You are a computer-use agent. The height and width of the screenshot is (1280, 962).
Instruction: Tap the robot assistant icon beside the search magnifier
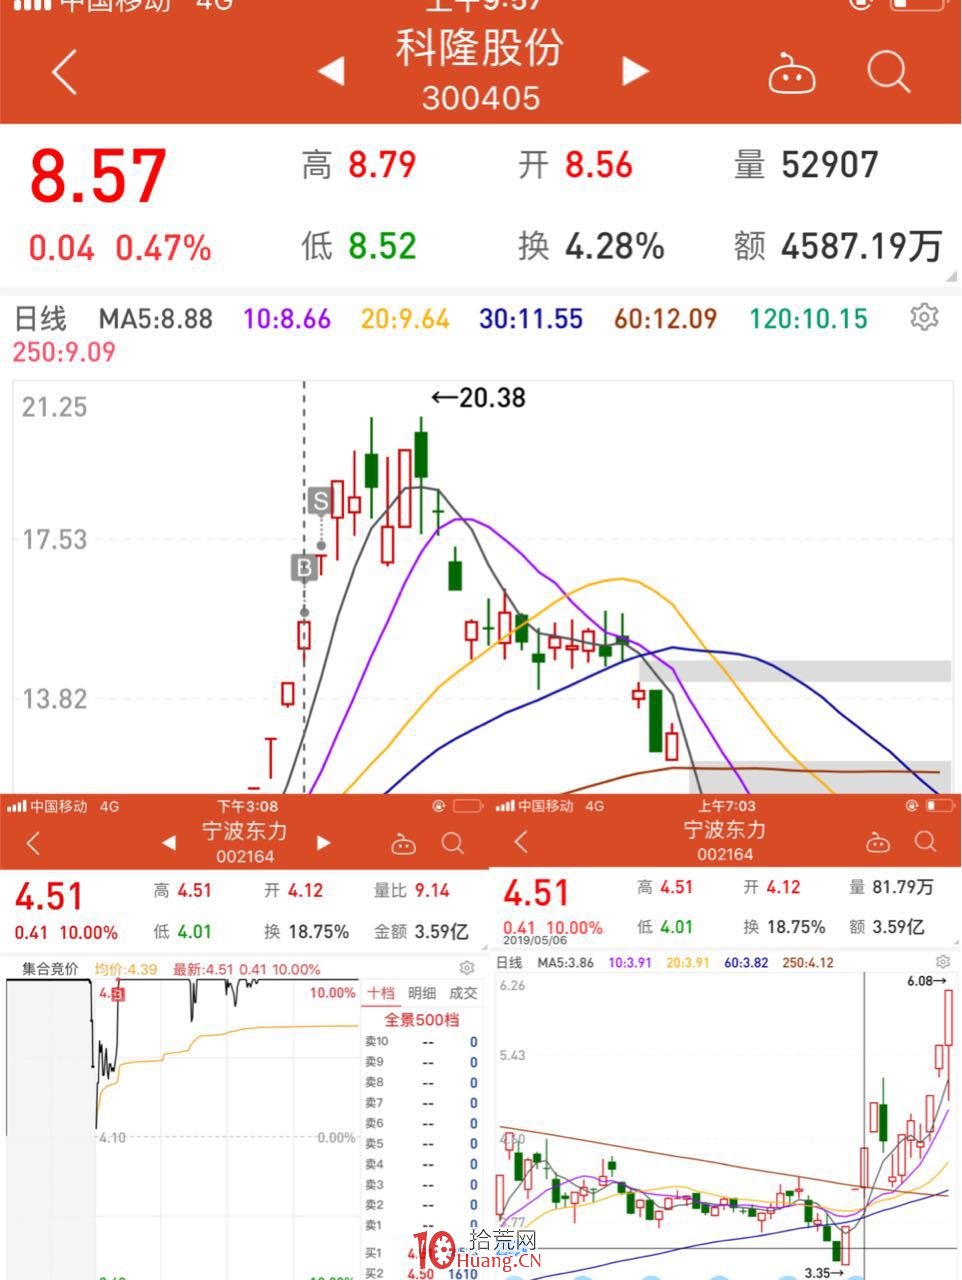[790, 72]
